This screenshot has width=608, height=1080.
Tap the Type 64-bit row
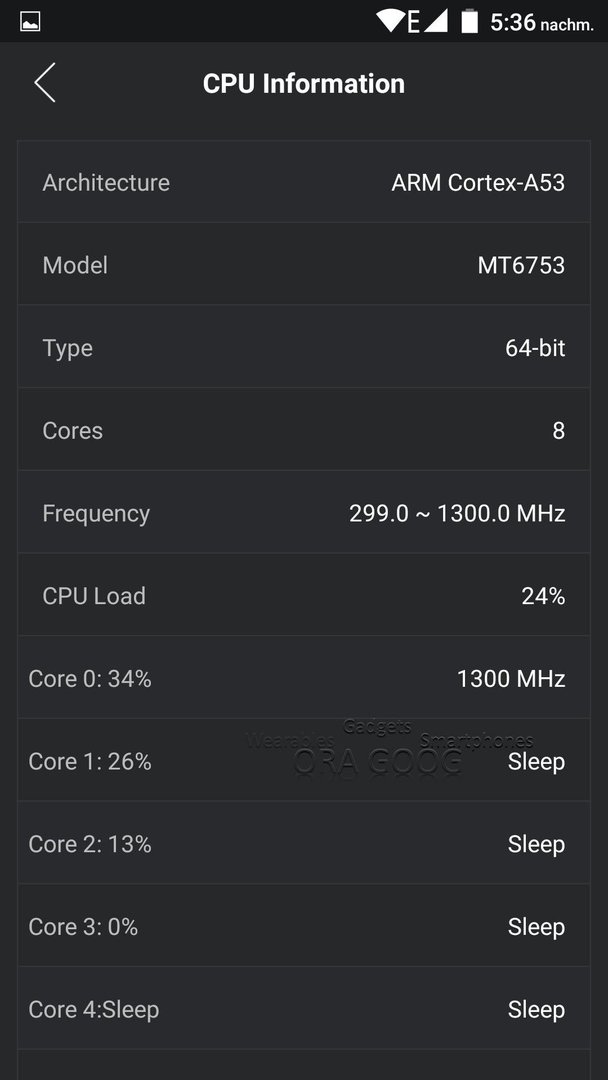point(304,347)
